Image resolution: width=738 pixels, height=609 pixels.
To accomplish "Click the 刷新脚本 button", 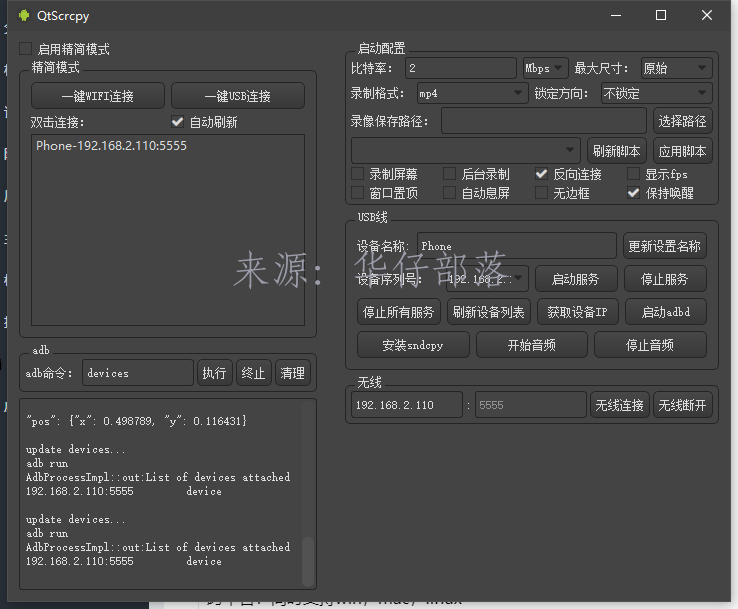I will point(617,151).
